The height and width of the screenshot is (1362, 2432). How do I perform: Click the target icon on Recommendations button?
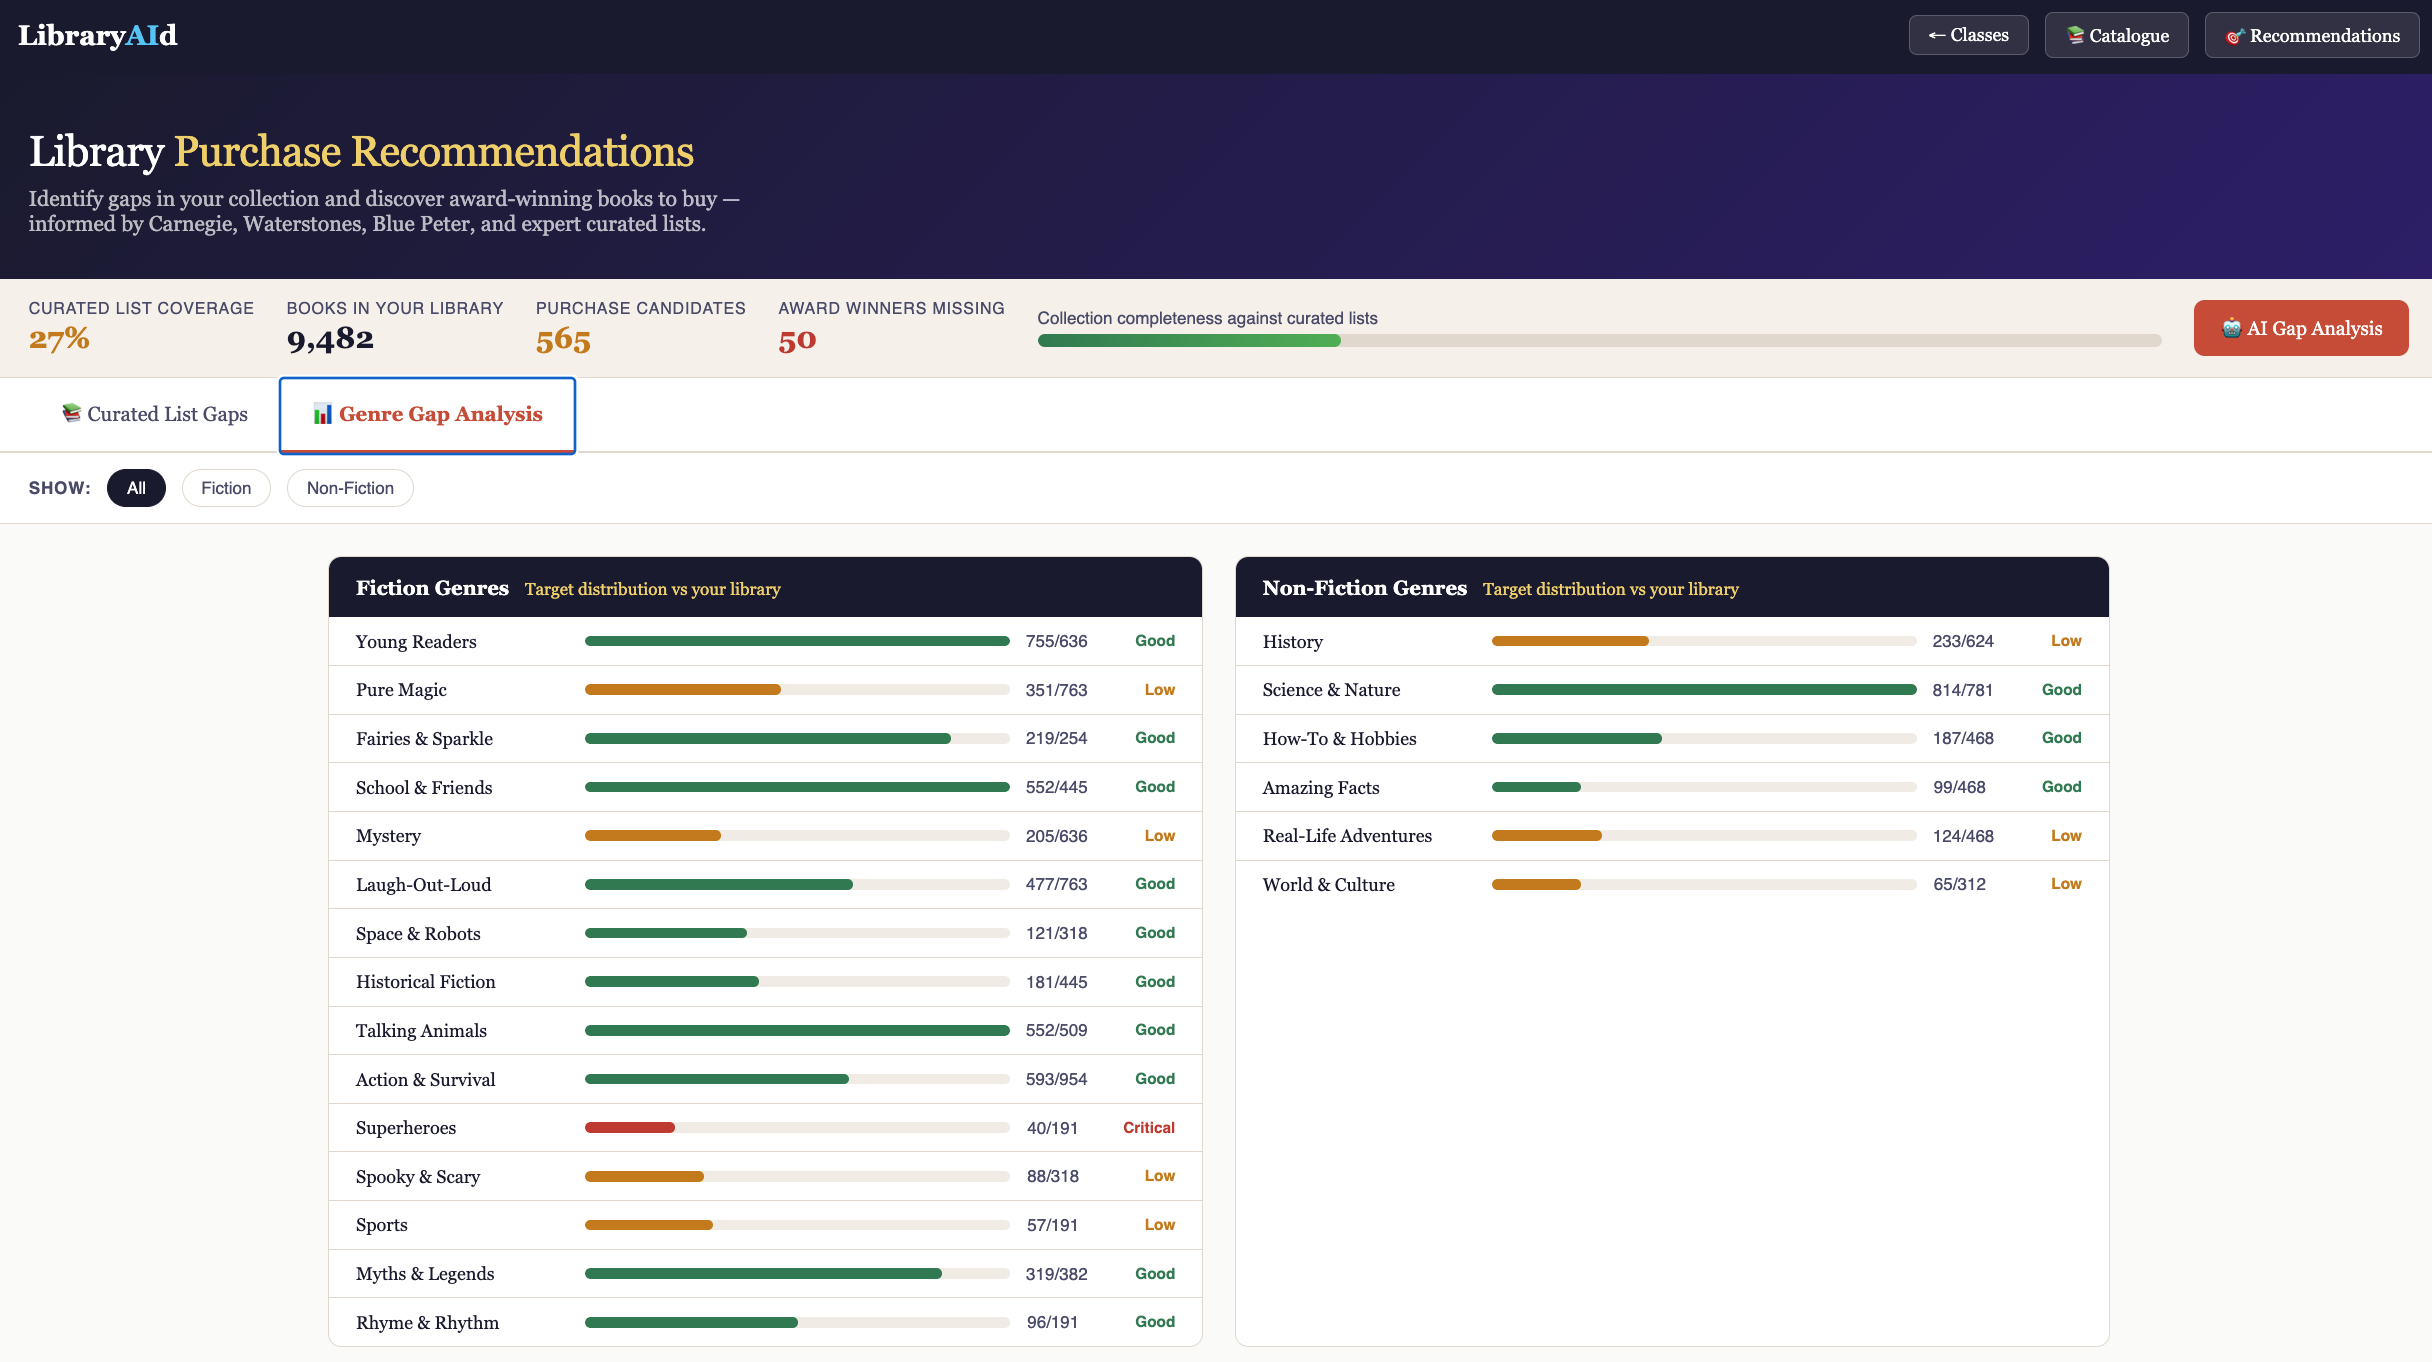(2235, 36)
